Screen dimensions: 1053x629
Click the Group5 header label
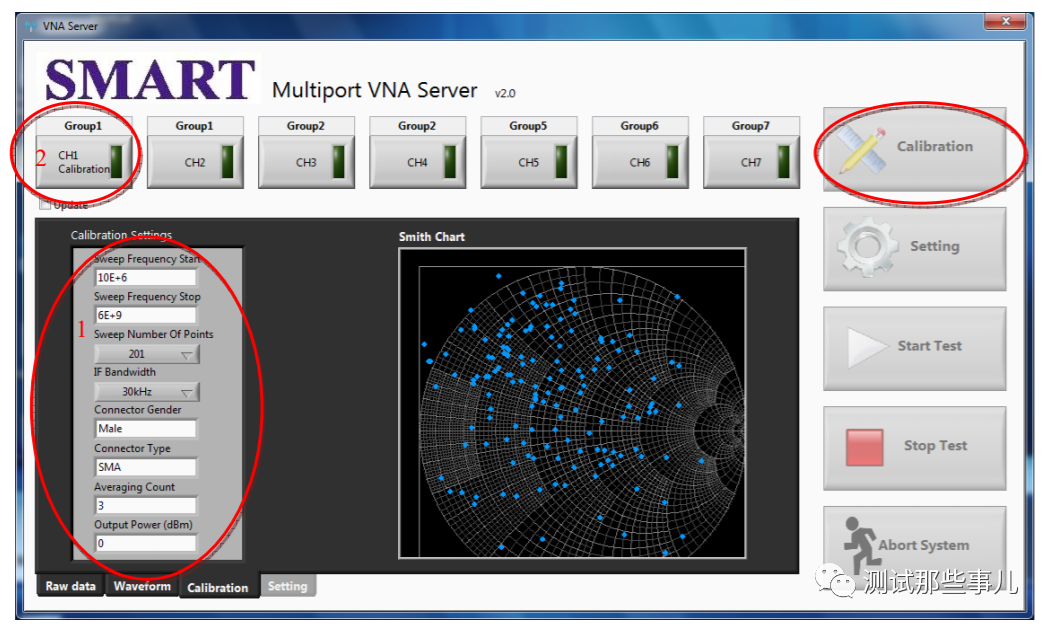click(x=529, y=126)
